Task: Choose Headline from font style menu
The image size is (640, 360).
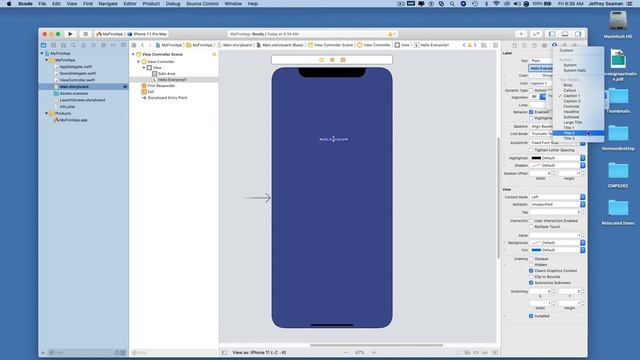Action: point(578,111)
